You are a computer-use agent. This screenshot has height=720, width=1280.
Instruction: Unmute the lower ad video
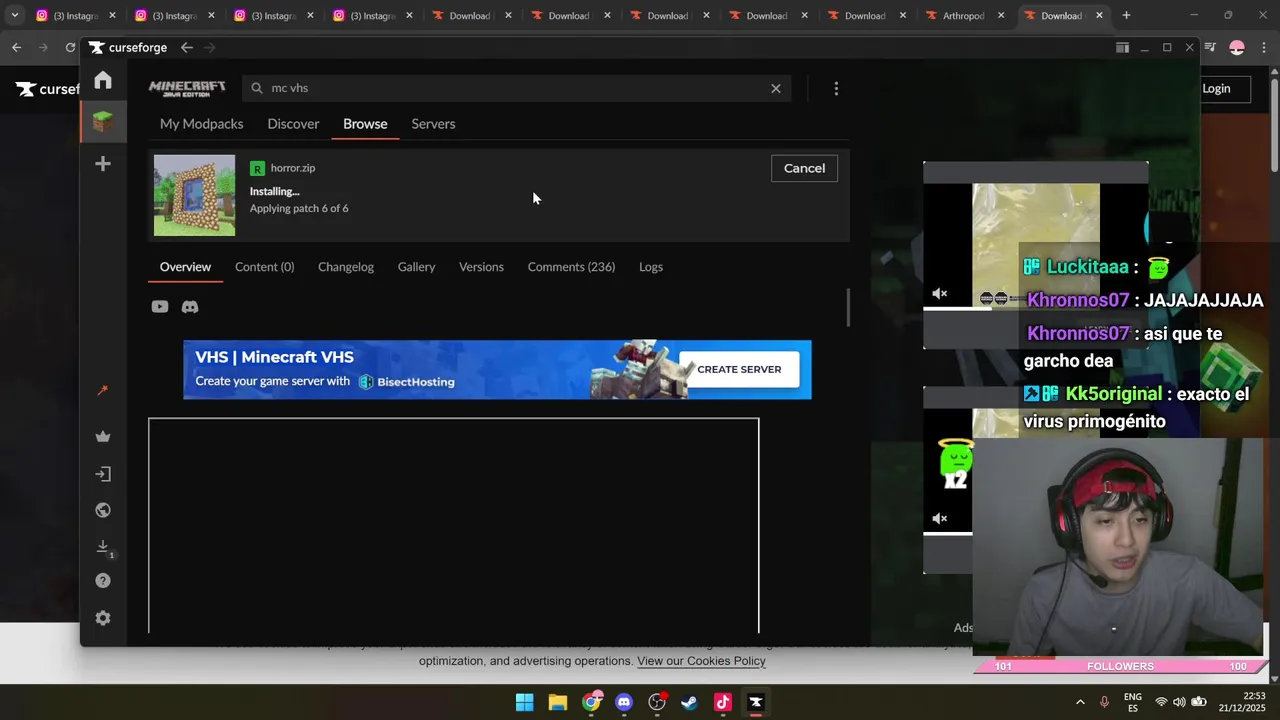pos(940,518)
